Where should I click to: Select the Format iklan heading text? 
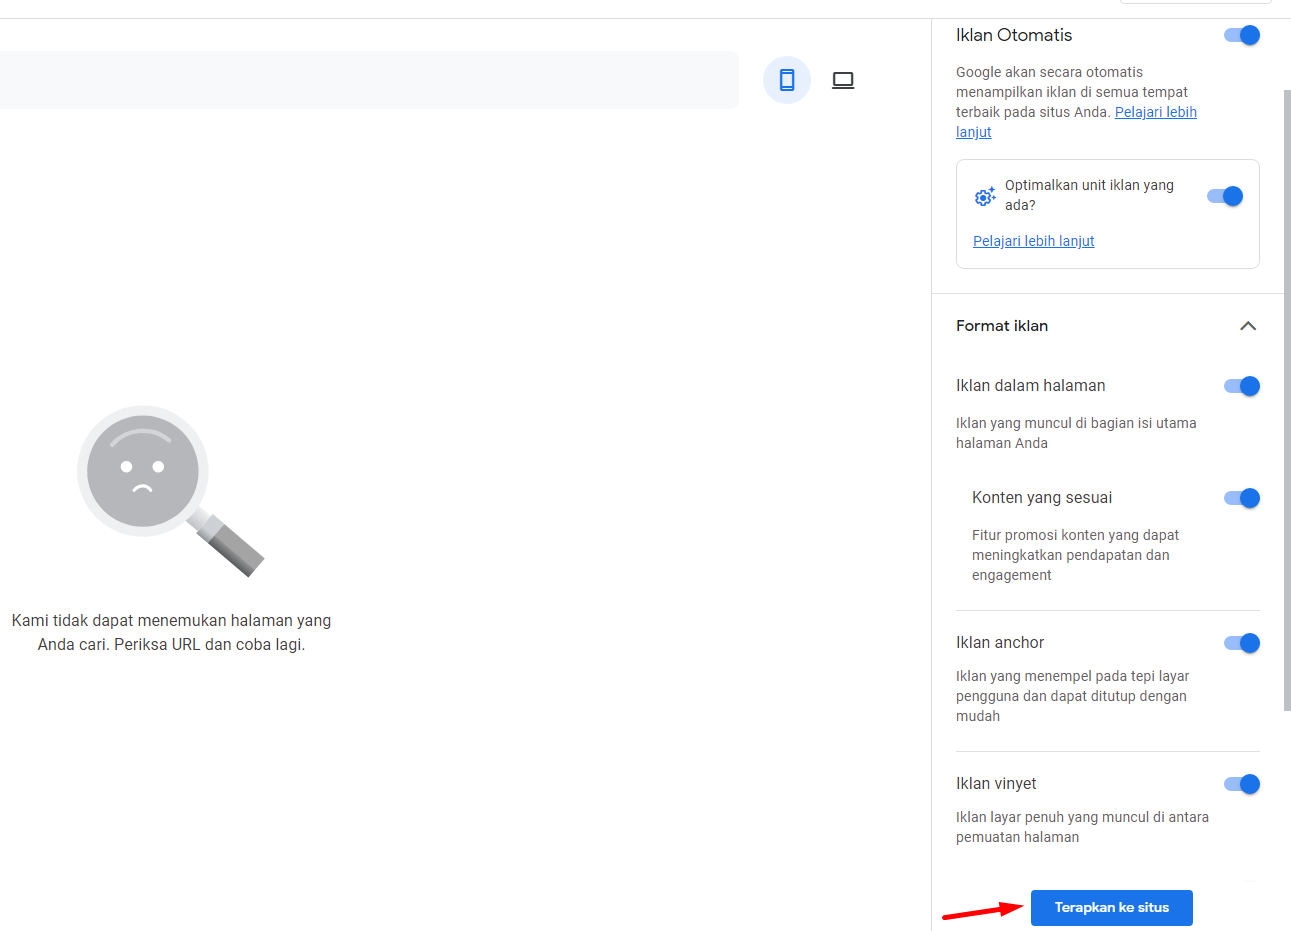(x=1002, y=326)
